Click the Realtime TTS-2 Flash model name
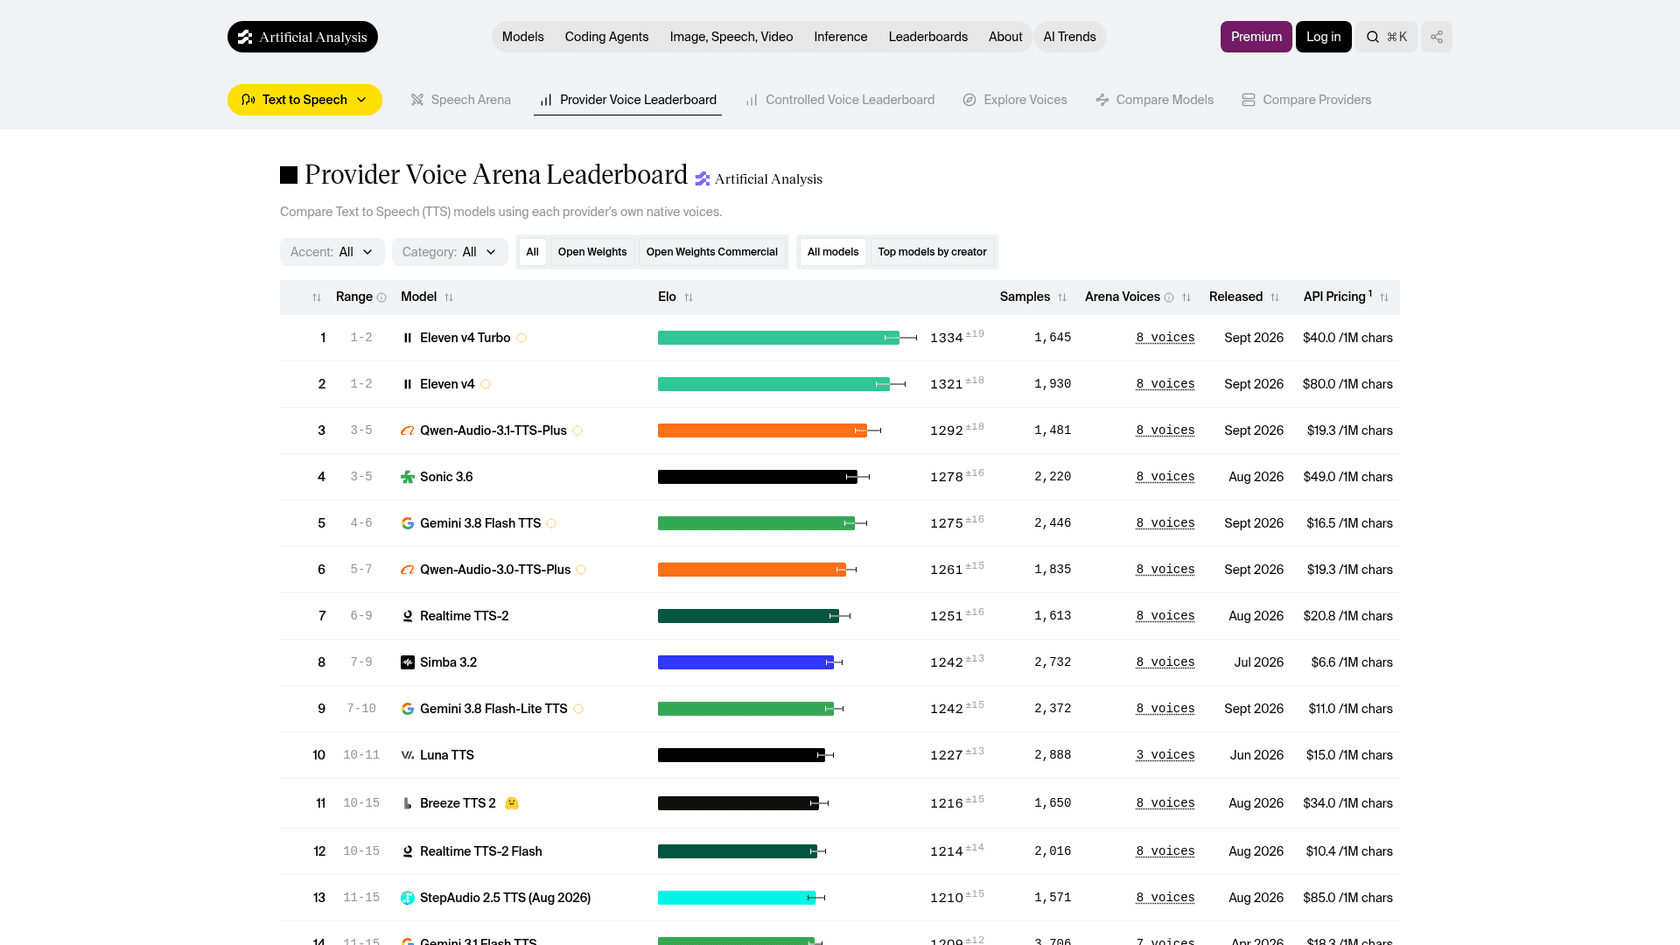This screenshot has width=1680, height=945. coord(481,852)
